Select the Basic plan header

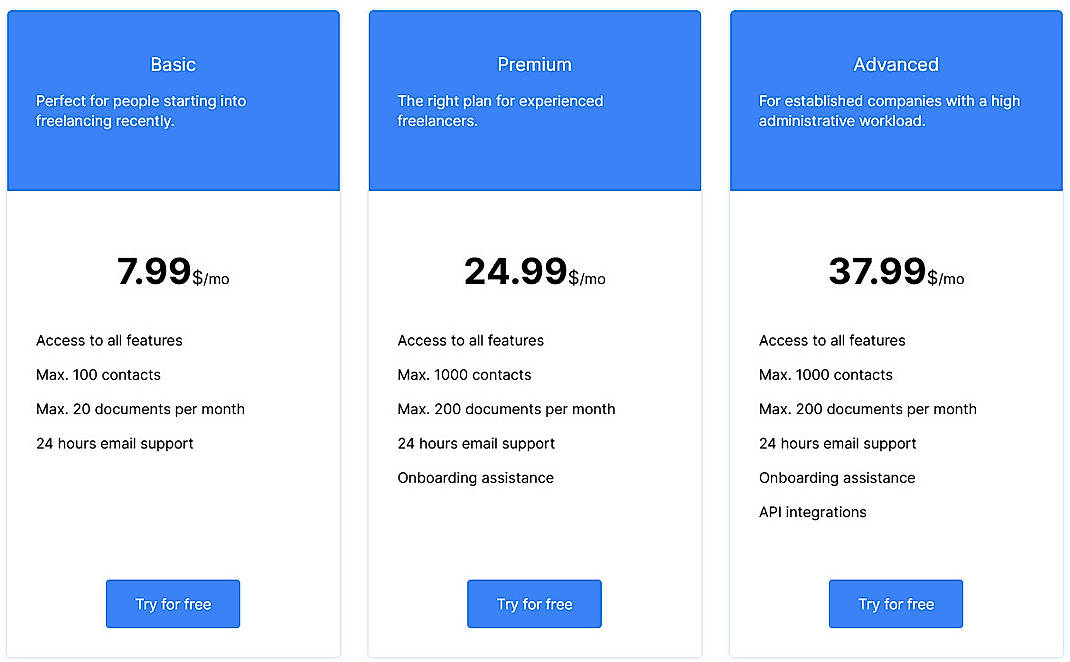point(172,64)
